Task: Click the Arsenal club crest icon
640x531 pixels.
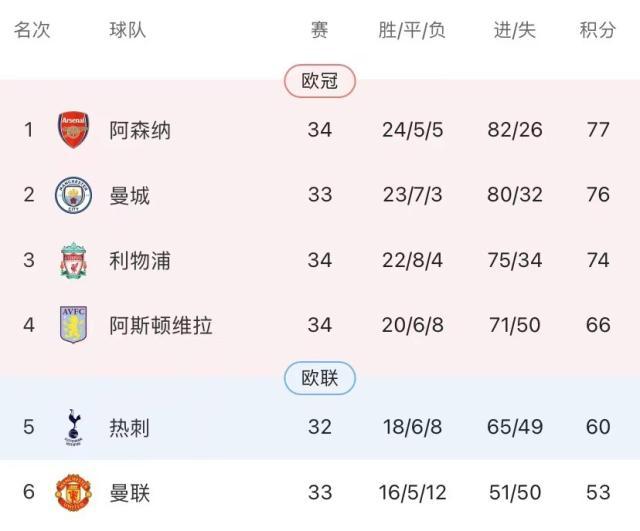Action: (73, 130)
